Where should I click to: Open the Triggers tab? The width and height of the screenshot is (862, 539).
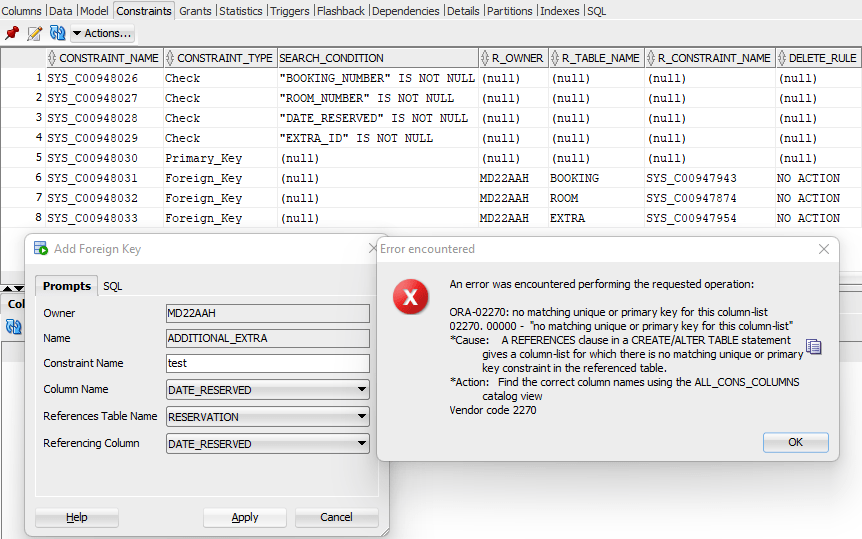(x=290, y=11)
